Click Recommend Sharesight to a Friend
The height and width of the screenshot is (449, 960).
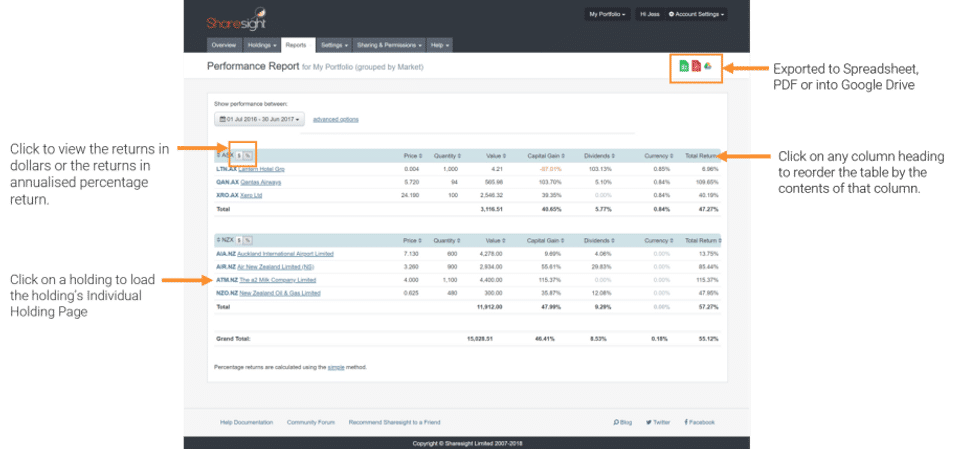(394, 422)
